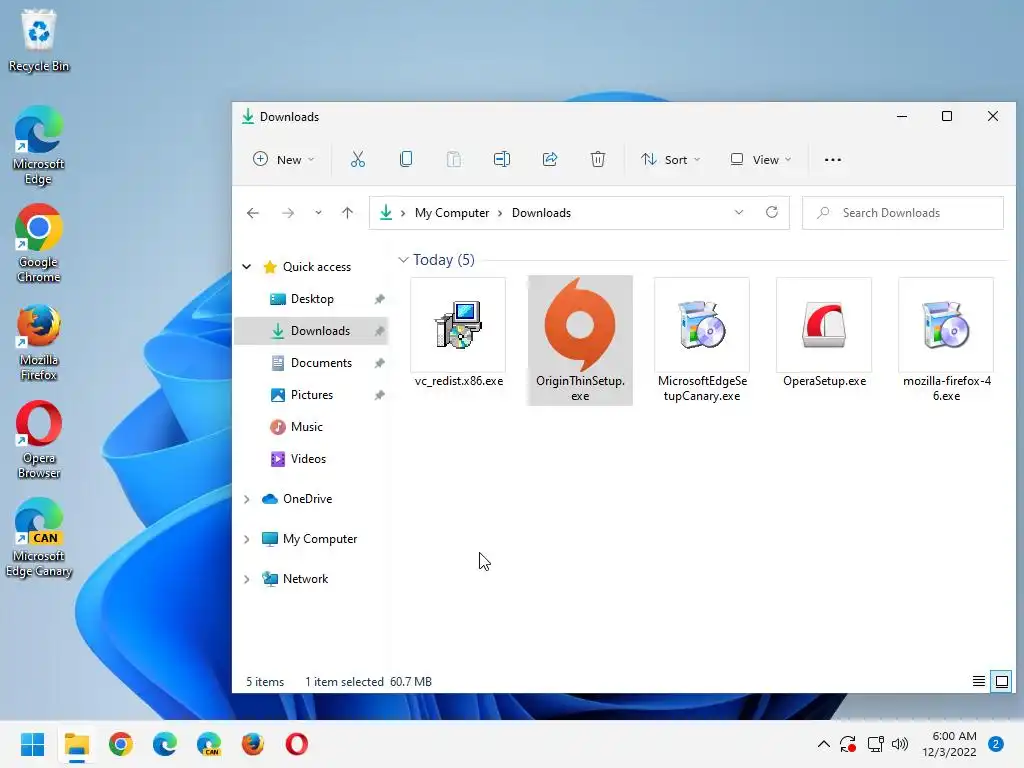Open Downloads in navigation pane

[312, 330]
